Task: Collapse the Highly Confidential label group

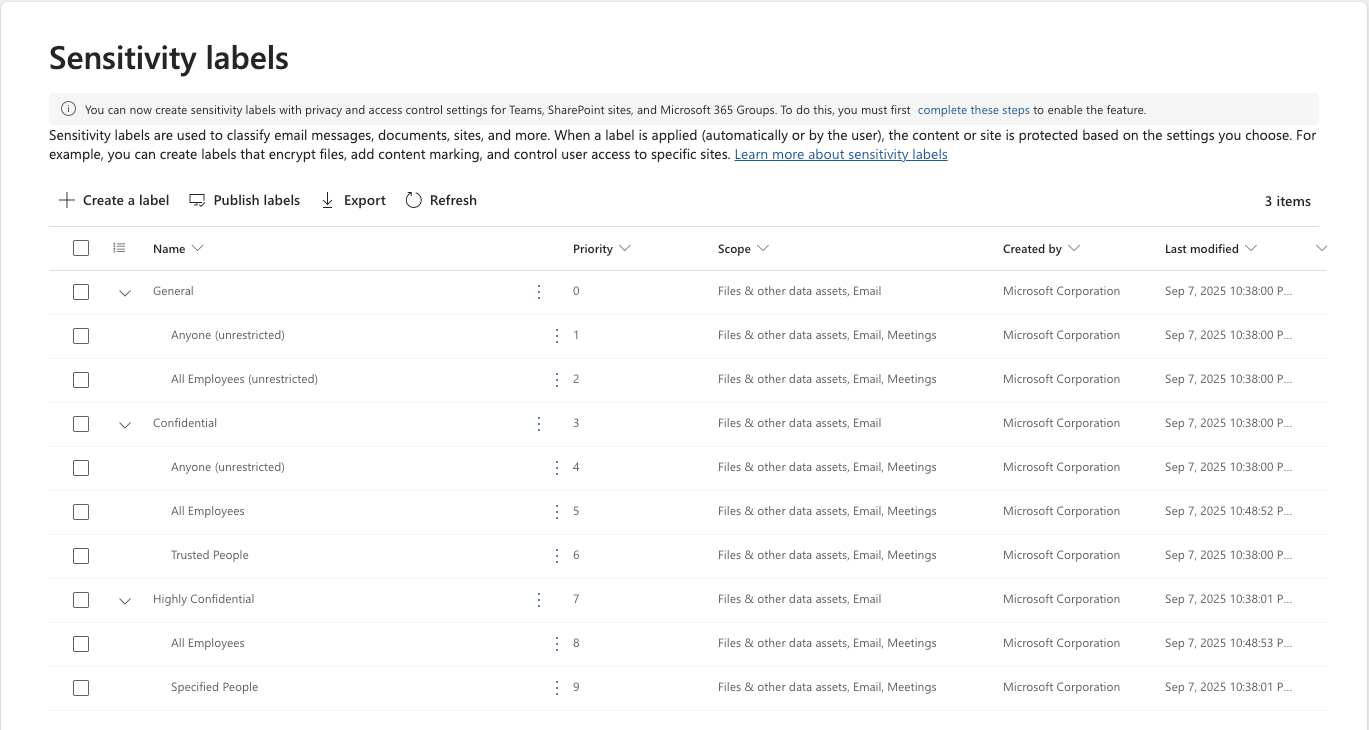Action: coord(125,601)
